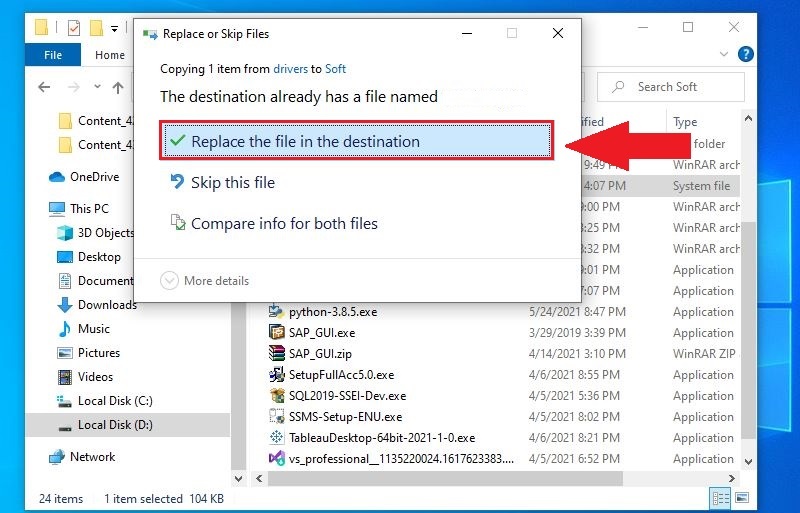Open Pictures in the navigation pane
Image resolution: width=800 pixels, height=513 pixels.
point(88,353)
